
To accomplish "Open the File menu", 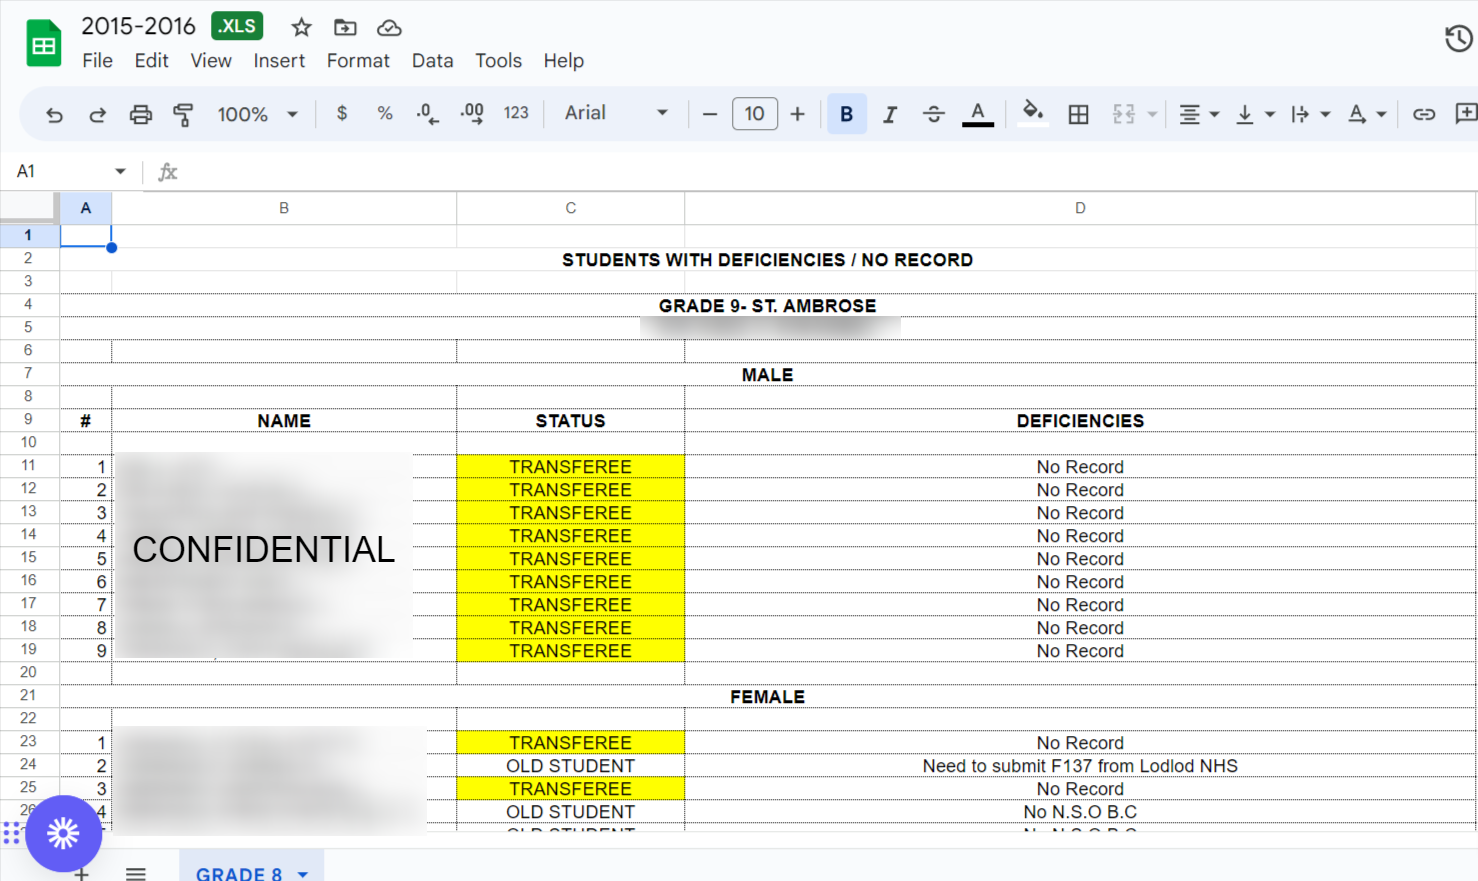I will tap(97, 61).
